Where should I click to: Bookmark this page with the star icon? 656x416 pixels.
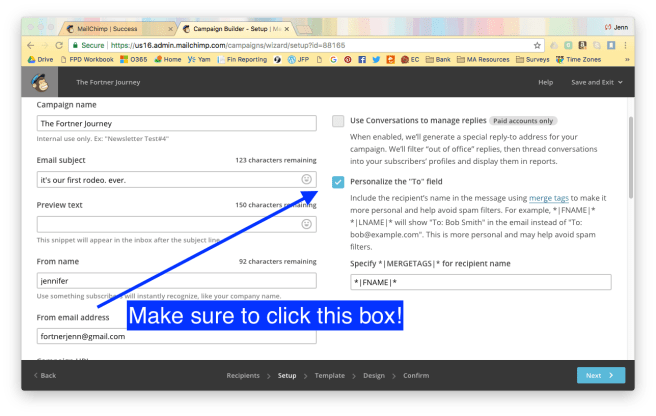537,45
